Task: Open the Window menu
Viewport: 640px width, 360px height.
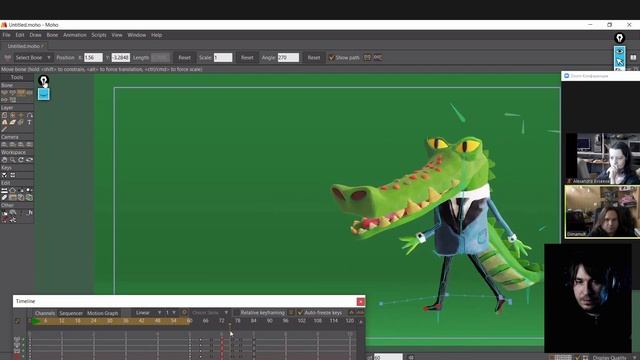Action: [137, 35]
